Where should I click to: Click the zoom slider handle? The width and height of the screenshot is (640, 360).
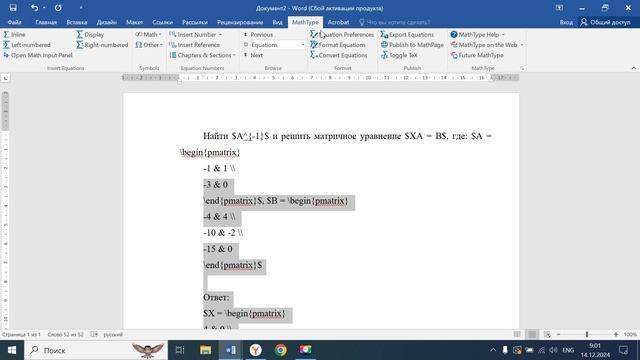[x=587, y=334]
